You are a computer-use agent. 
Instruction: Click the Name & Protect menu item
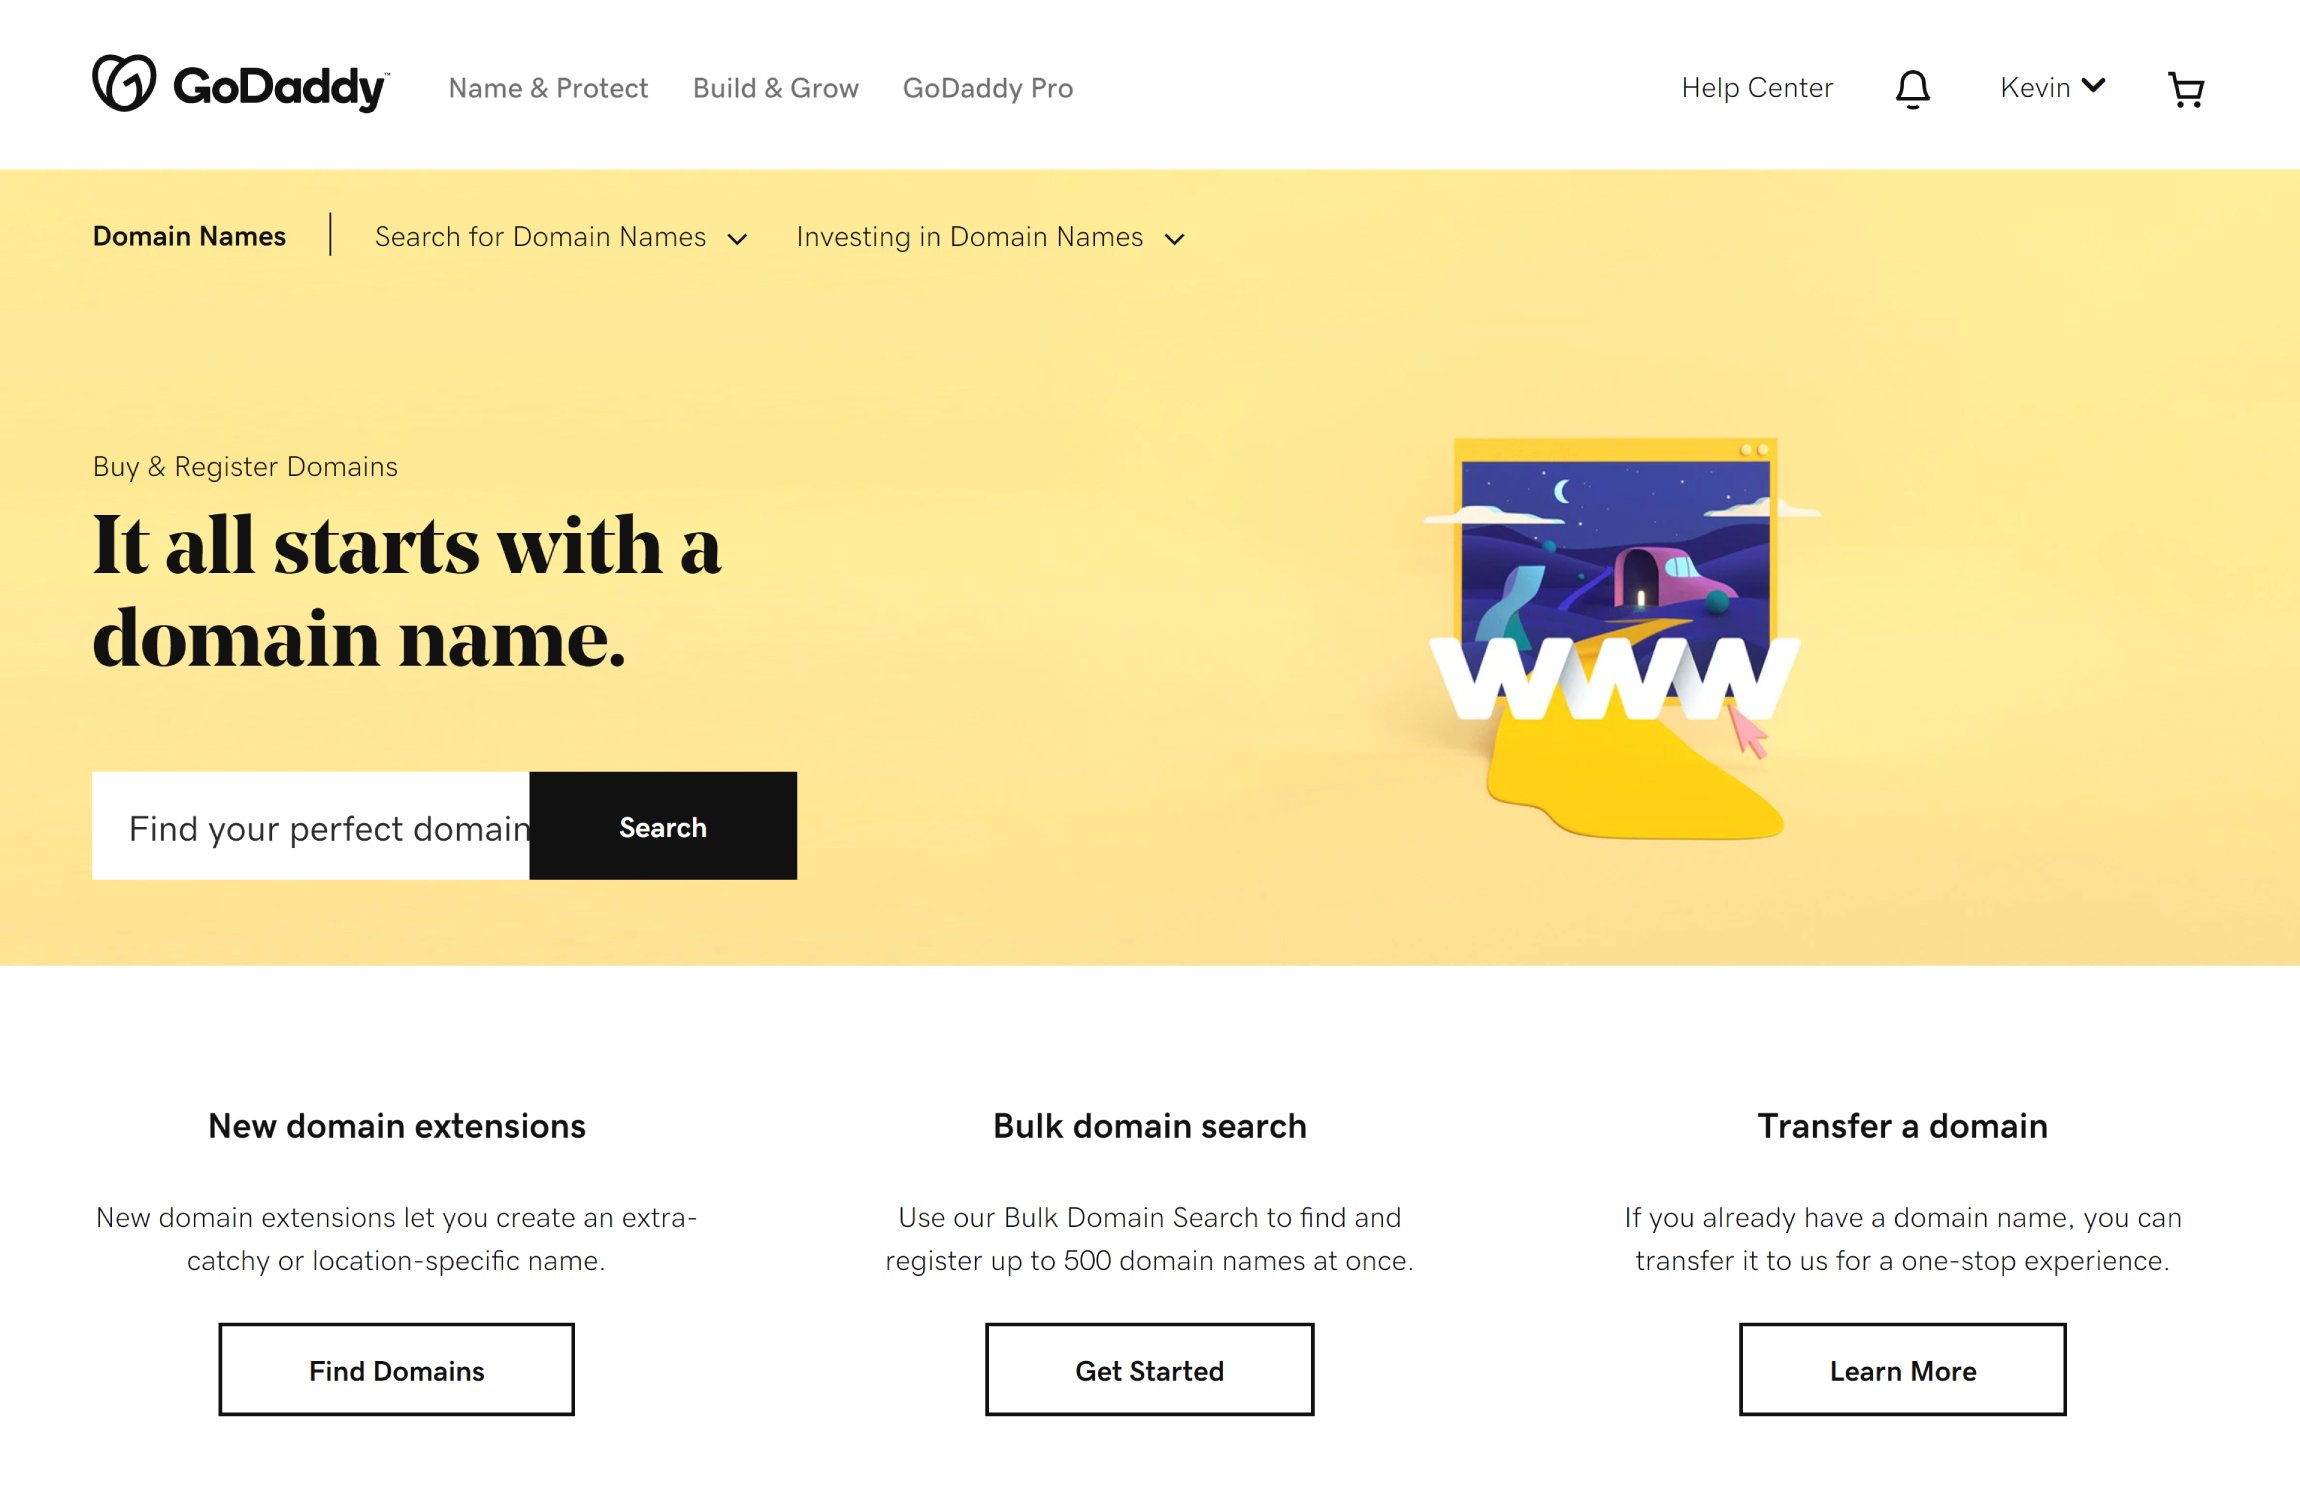tap(548, 87)
